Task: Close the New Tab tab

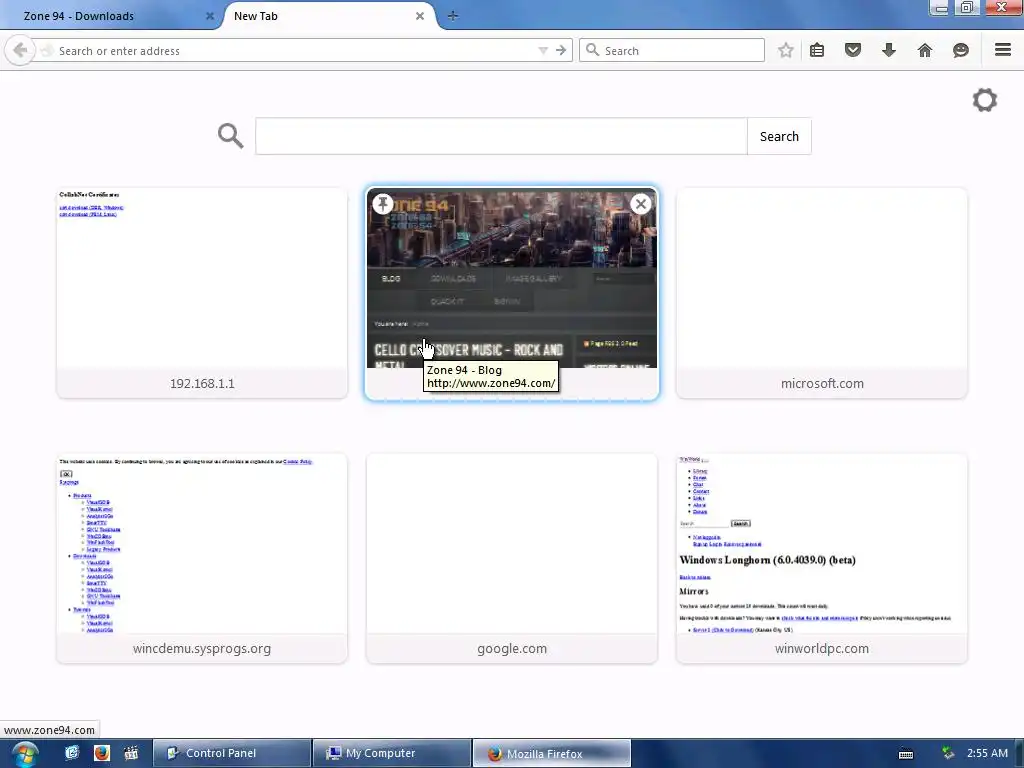Action: tap(420, 16)
